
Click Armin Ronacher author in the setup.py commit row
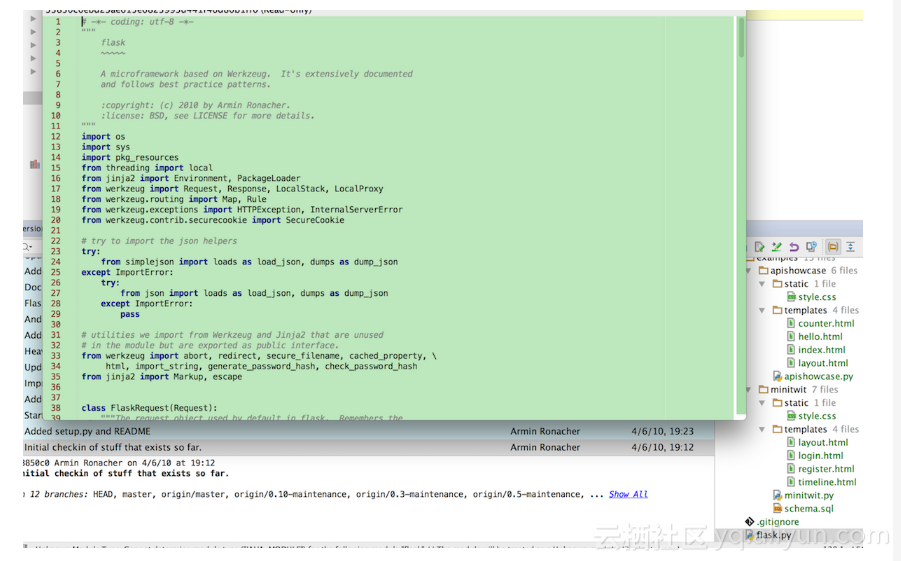click(545, 431)
